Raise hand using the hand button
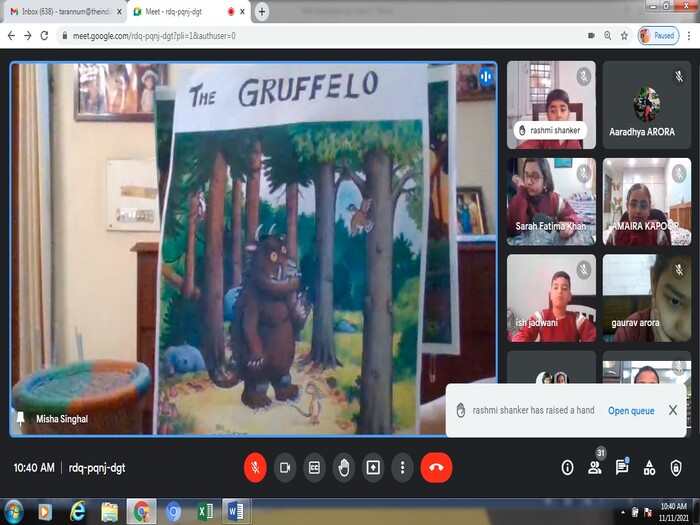 point(344,467)
